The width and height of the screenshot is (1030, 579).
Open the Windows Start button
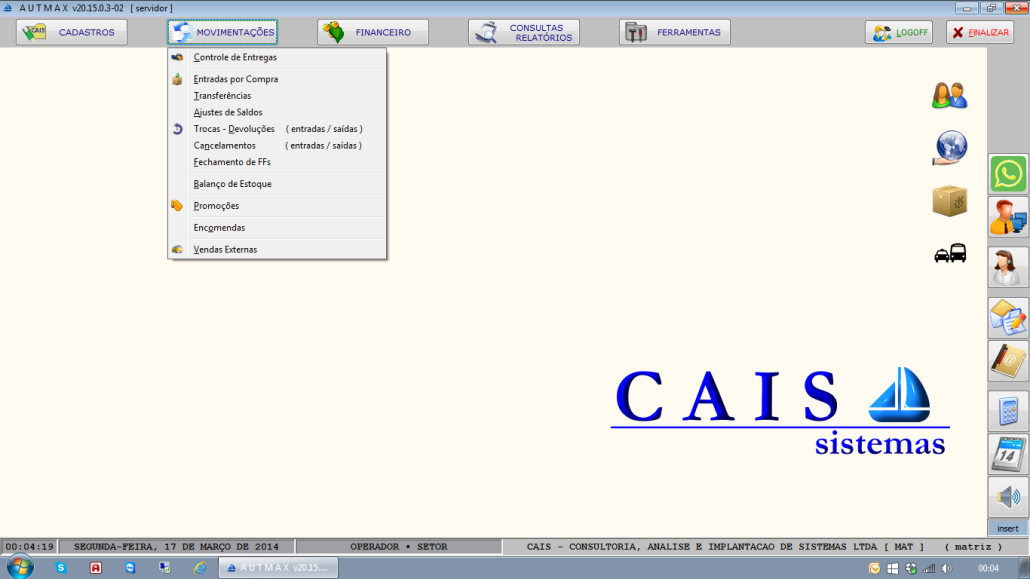20,567
